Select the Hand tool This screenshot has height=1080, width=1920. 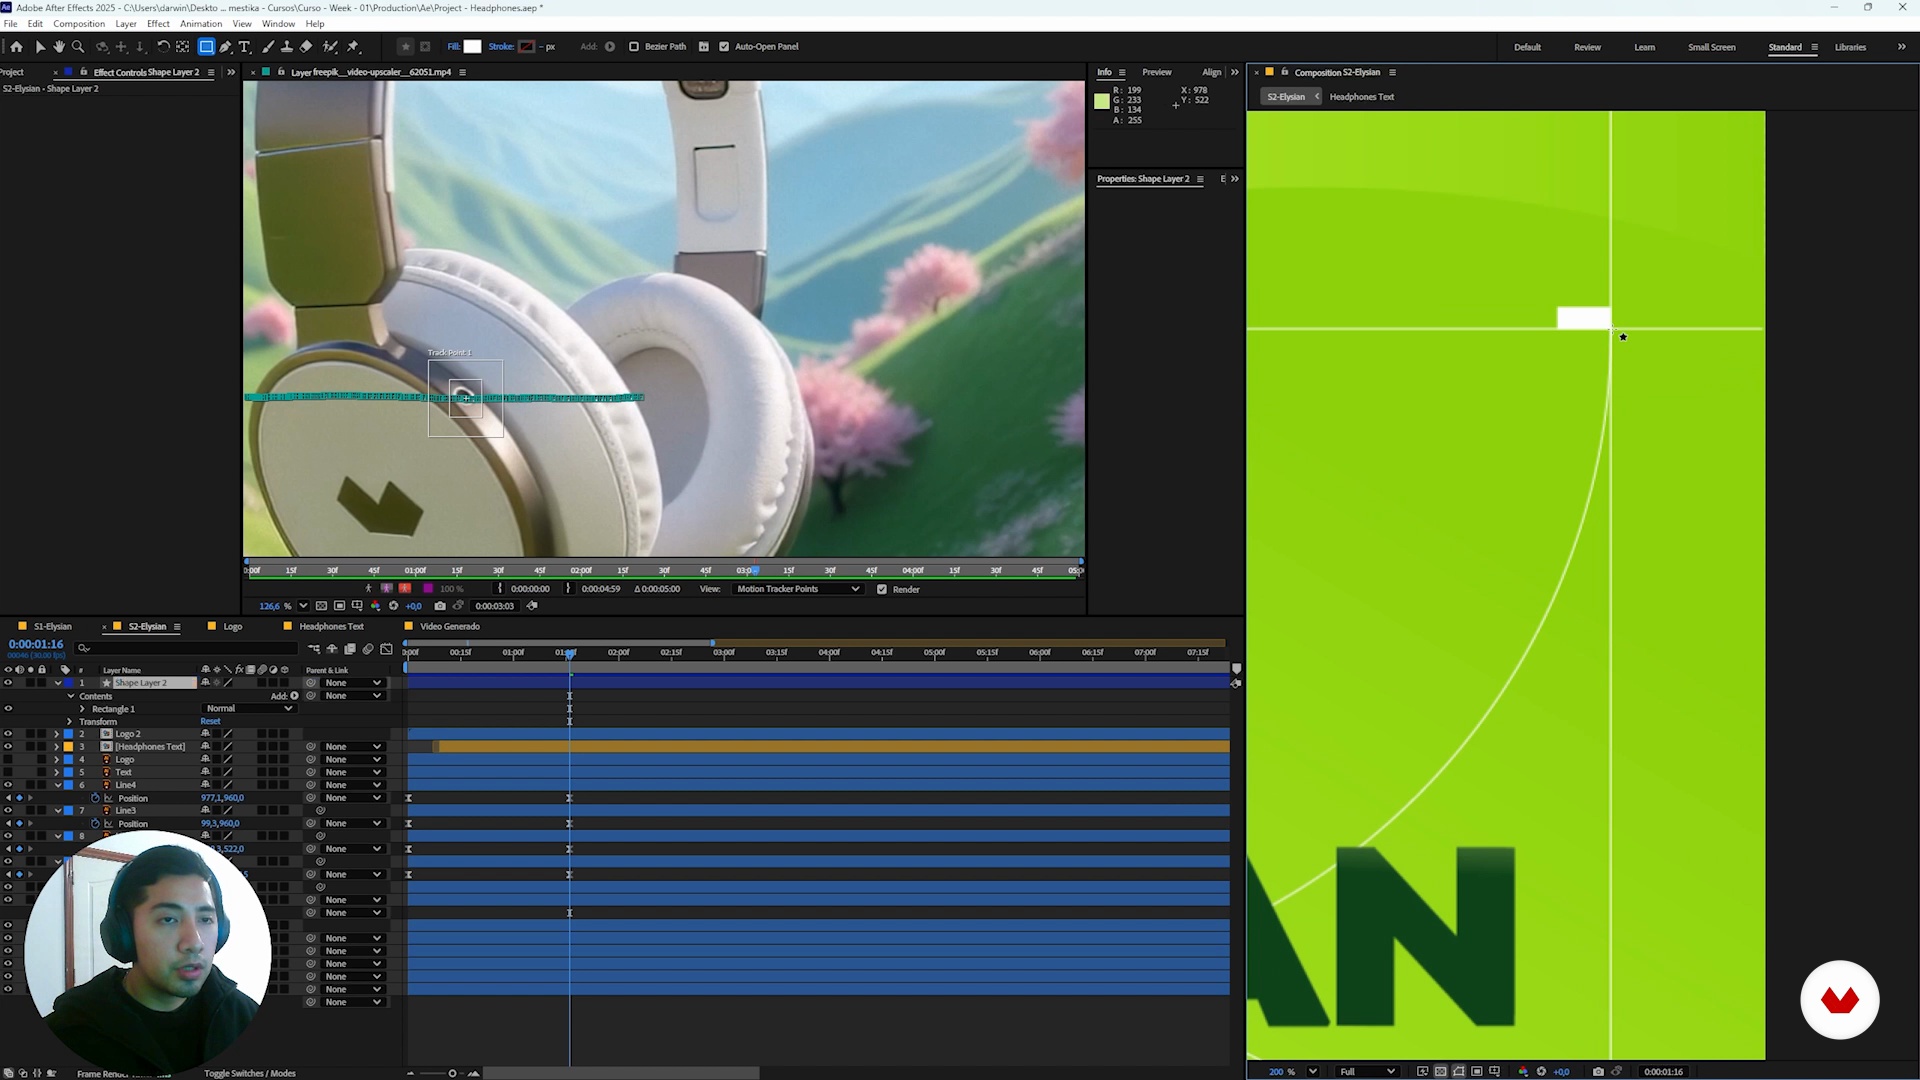pyautogui.click(x=59, y=47)
